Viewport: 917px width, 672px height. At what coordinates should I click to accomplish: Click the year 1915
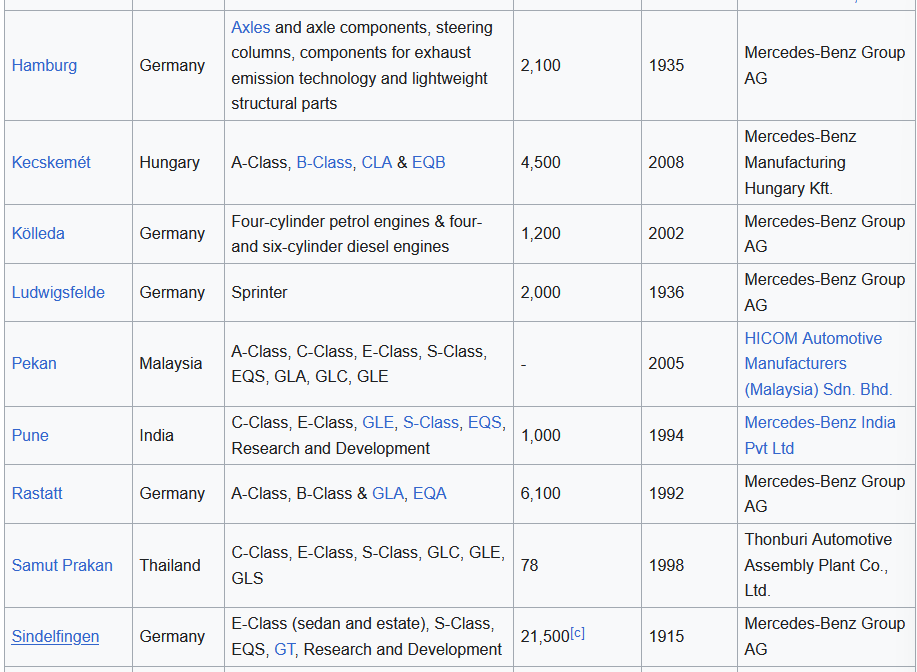point(666,636)
